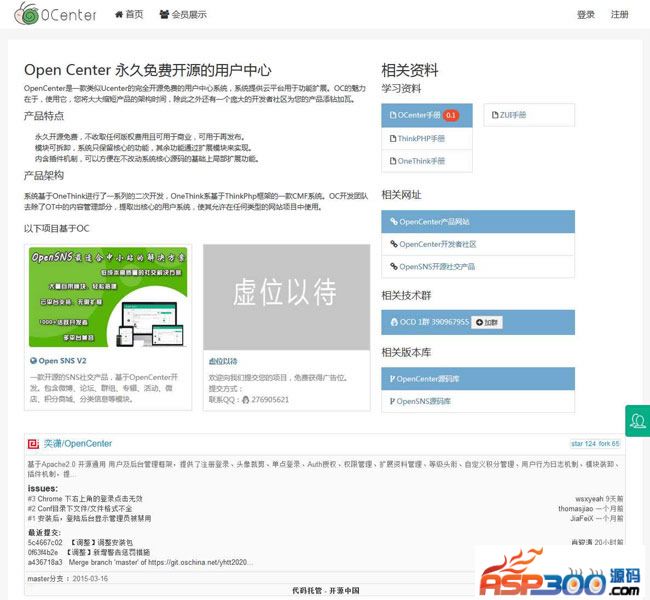Viewport: 650px width, 600px height.
Task: Click the chain icon beside OpenCenter开发者社区
Action: coord(394,244)
